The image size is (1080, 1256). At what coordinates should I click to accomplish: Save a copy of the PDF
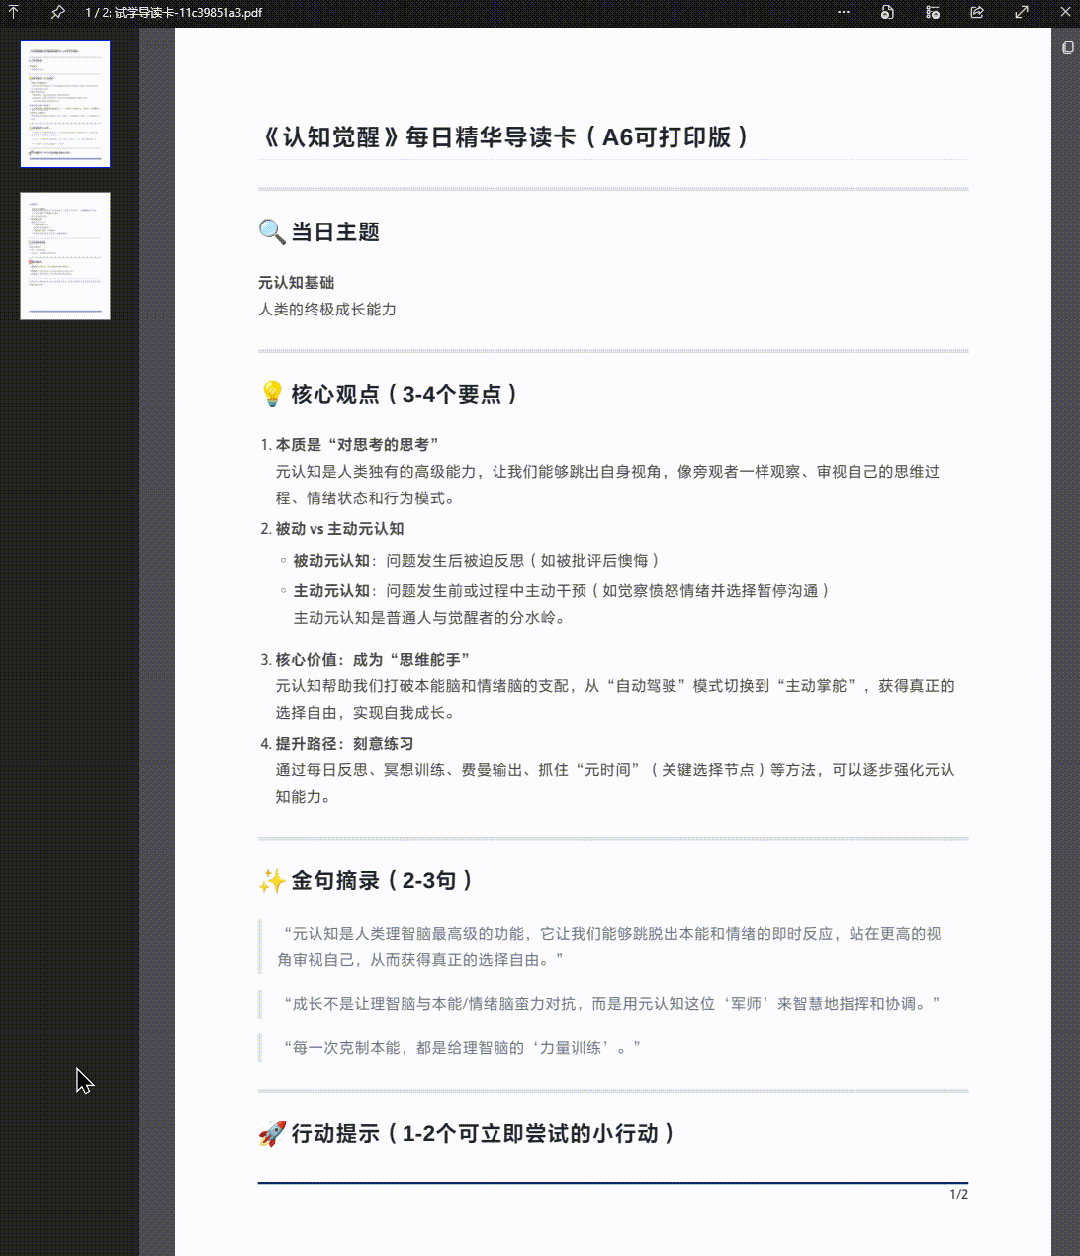(x=886, y=13)
